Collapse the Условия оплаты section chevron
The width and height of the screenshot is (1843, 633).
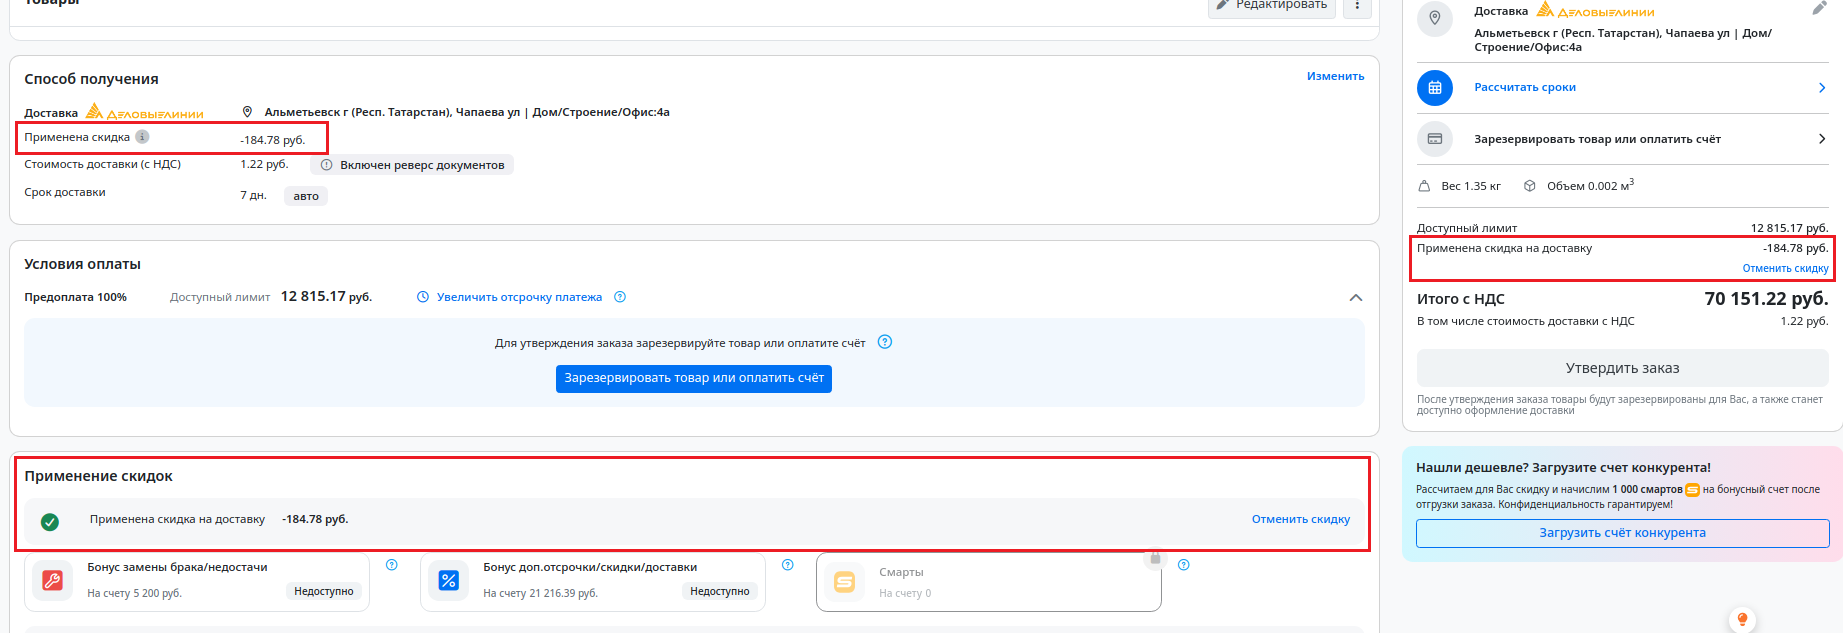pyautogui.click(x=1356, y=298)
